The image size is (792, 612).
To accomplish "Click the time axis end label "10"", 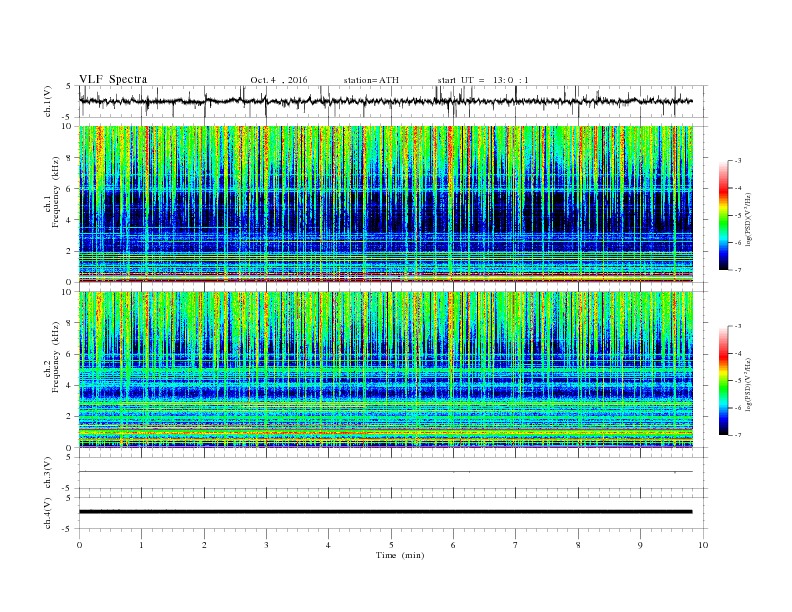I will 703,545.
